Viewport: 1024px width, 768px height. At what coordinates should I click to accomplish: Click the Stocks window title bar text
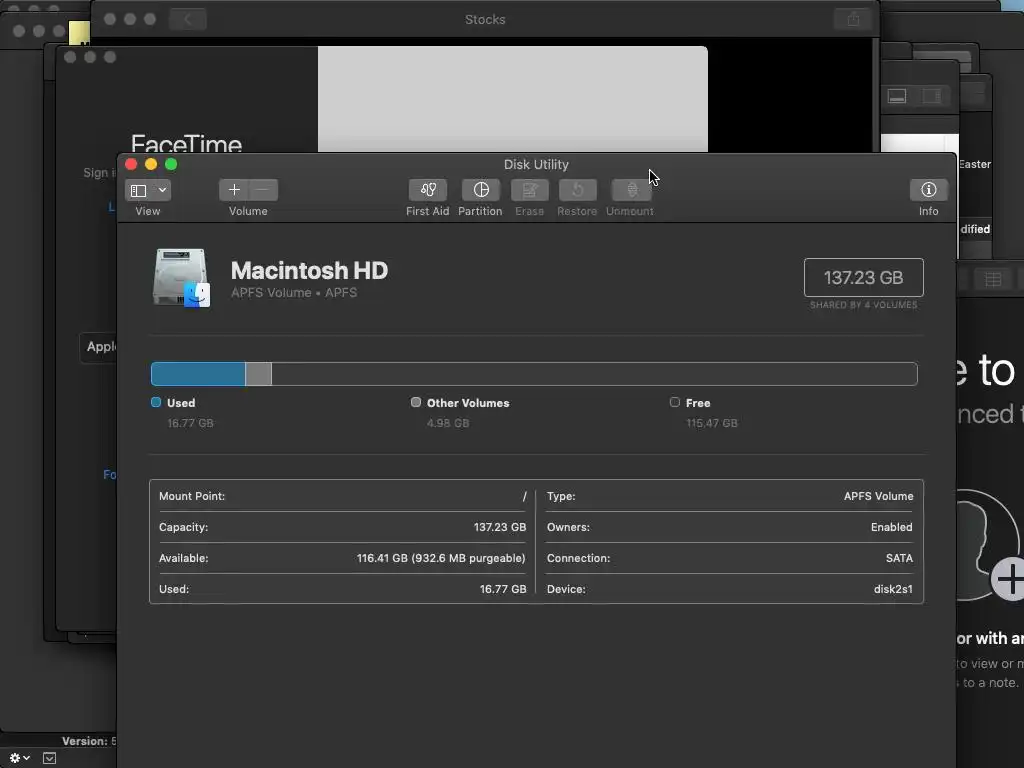tap(485, 20)
